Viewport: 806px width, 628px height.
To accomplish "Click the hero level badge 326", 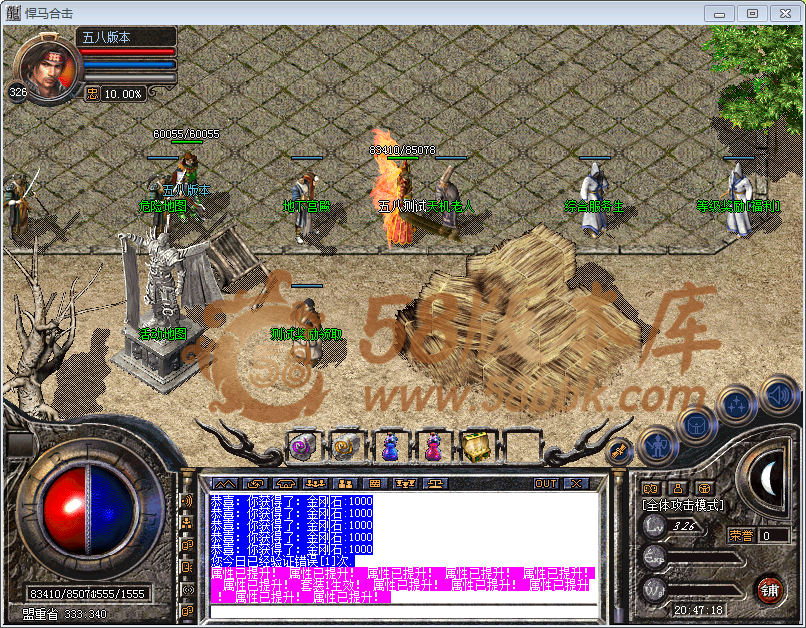I will 17,92.
